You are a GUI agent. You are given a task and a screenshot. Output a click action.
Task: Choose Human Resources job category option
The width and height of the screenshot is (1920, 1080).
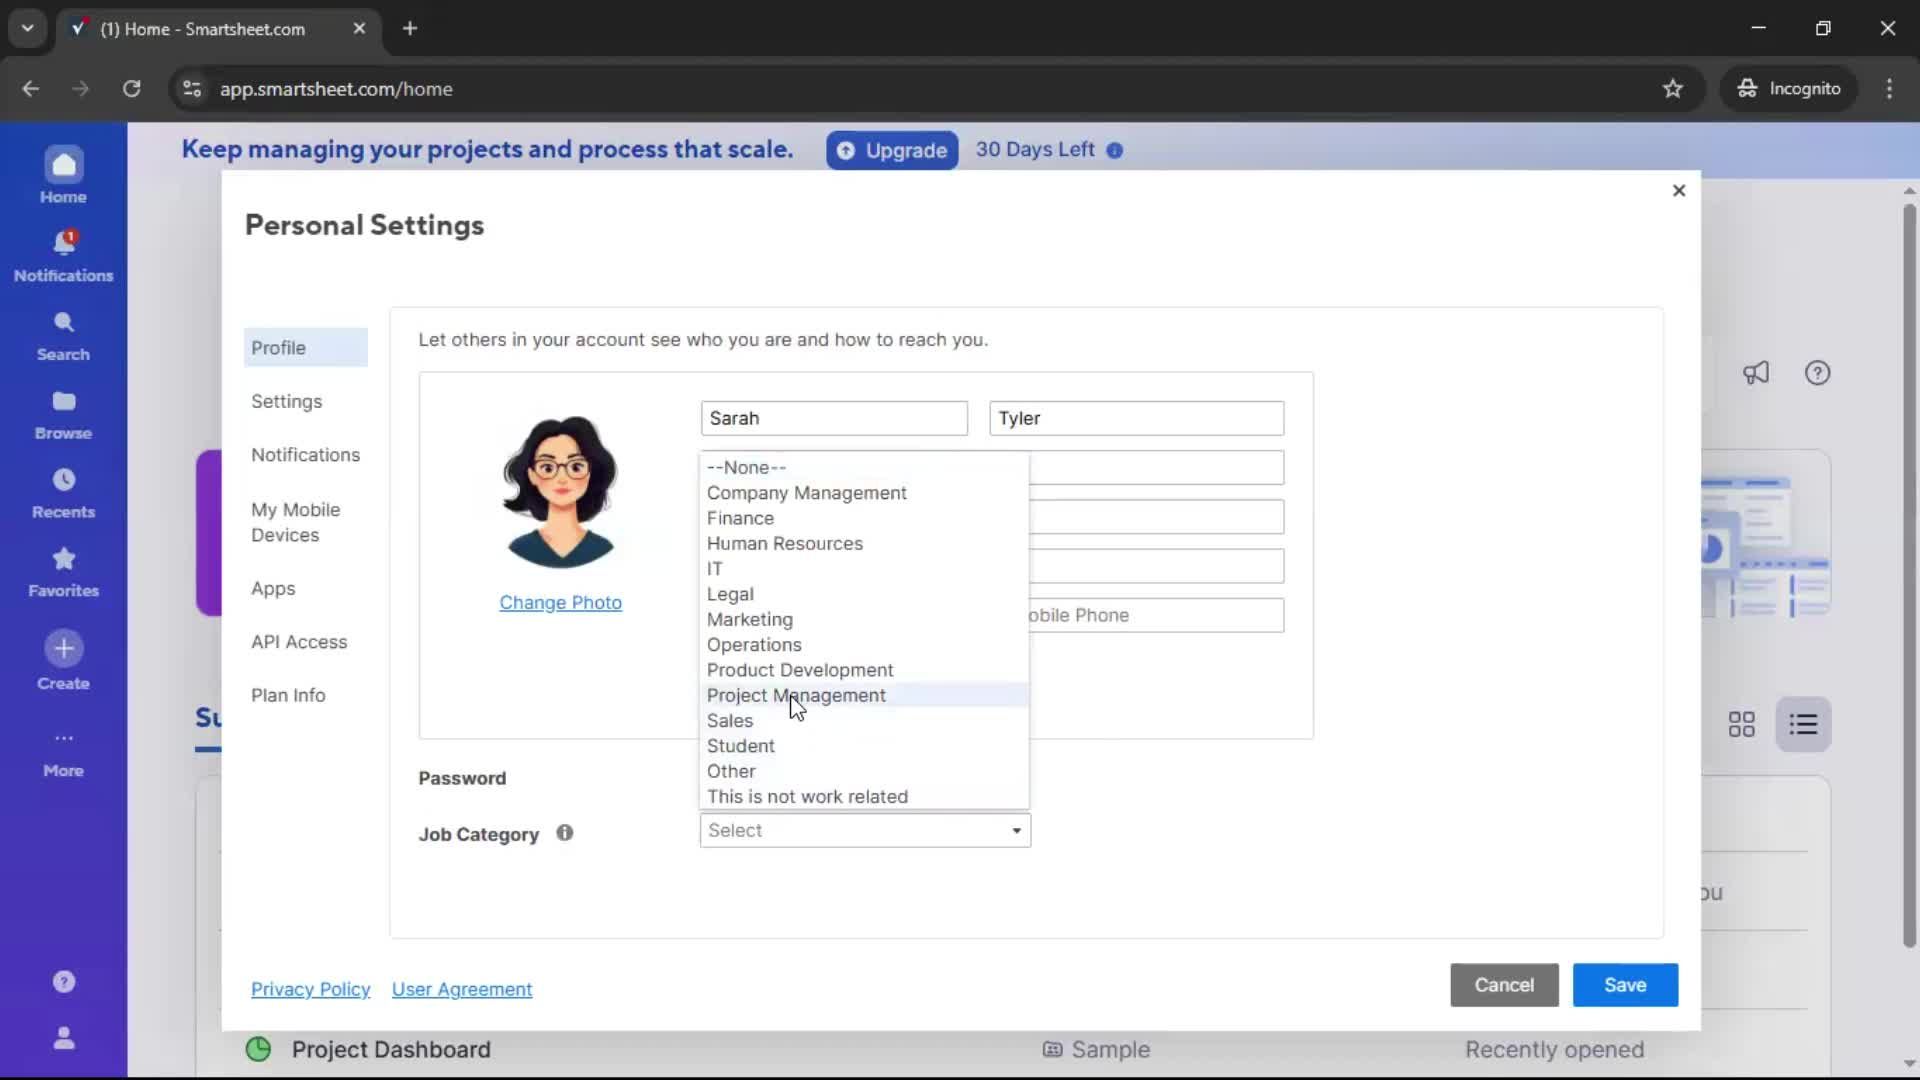[x=785, y=543]
